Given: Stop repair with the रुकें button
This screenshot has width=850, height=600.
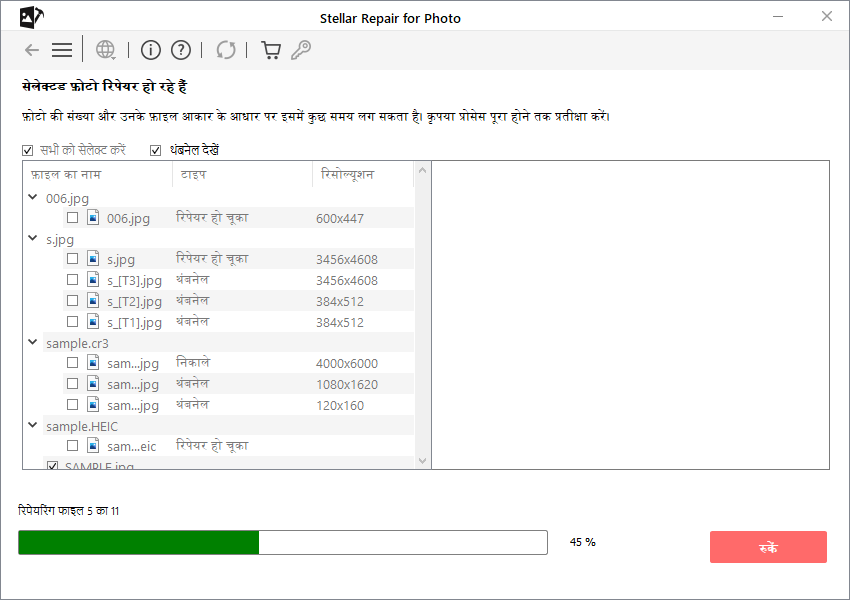Looking at the screenshot, I should pyautogui.click(x=768, y=547).
